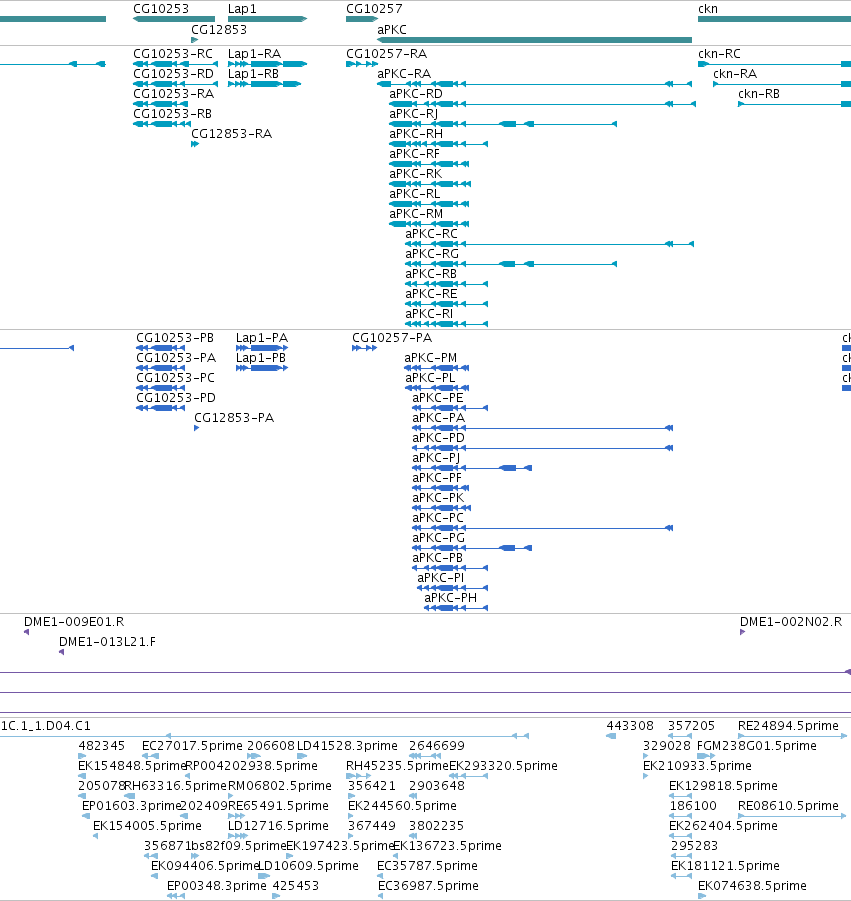The height and width of the screenshot is (901, 851).
Task: Open protein aPKC-PI
Action: point(453,588)
